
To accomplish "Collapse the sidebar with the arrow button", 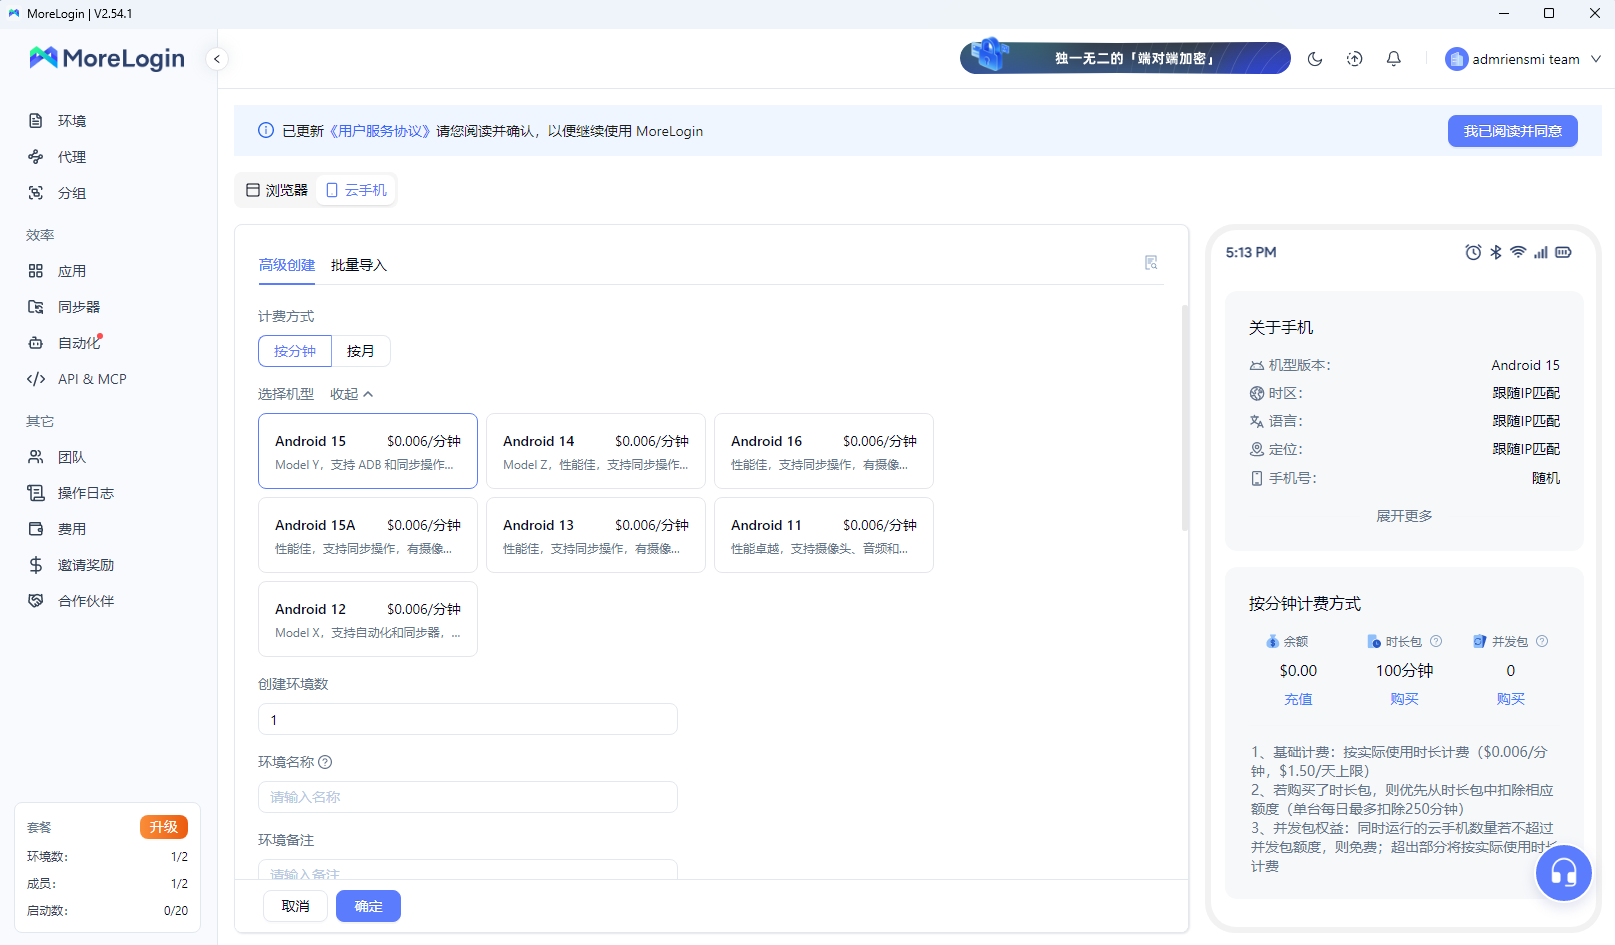I will (216, 59).
